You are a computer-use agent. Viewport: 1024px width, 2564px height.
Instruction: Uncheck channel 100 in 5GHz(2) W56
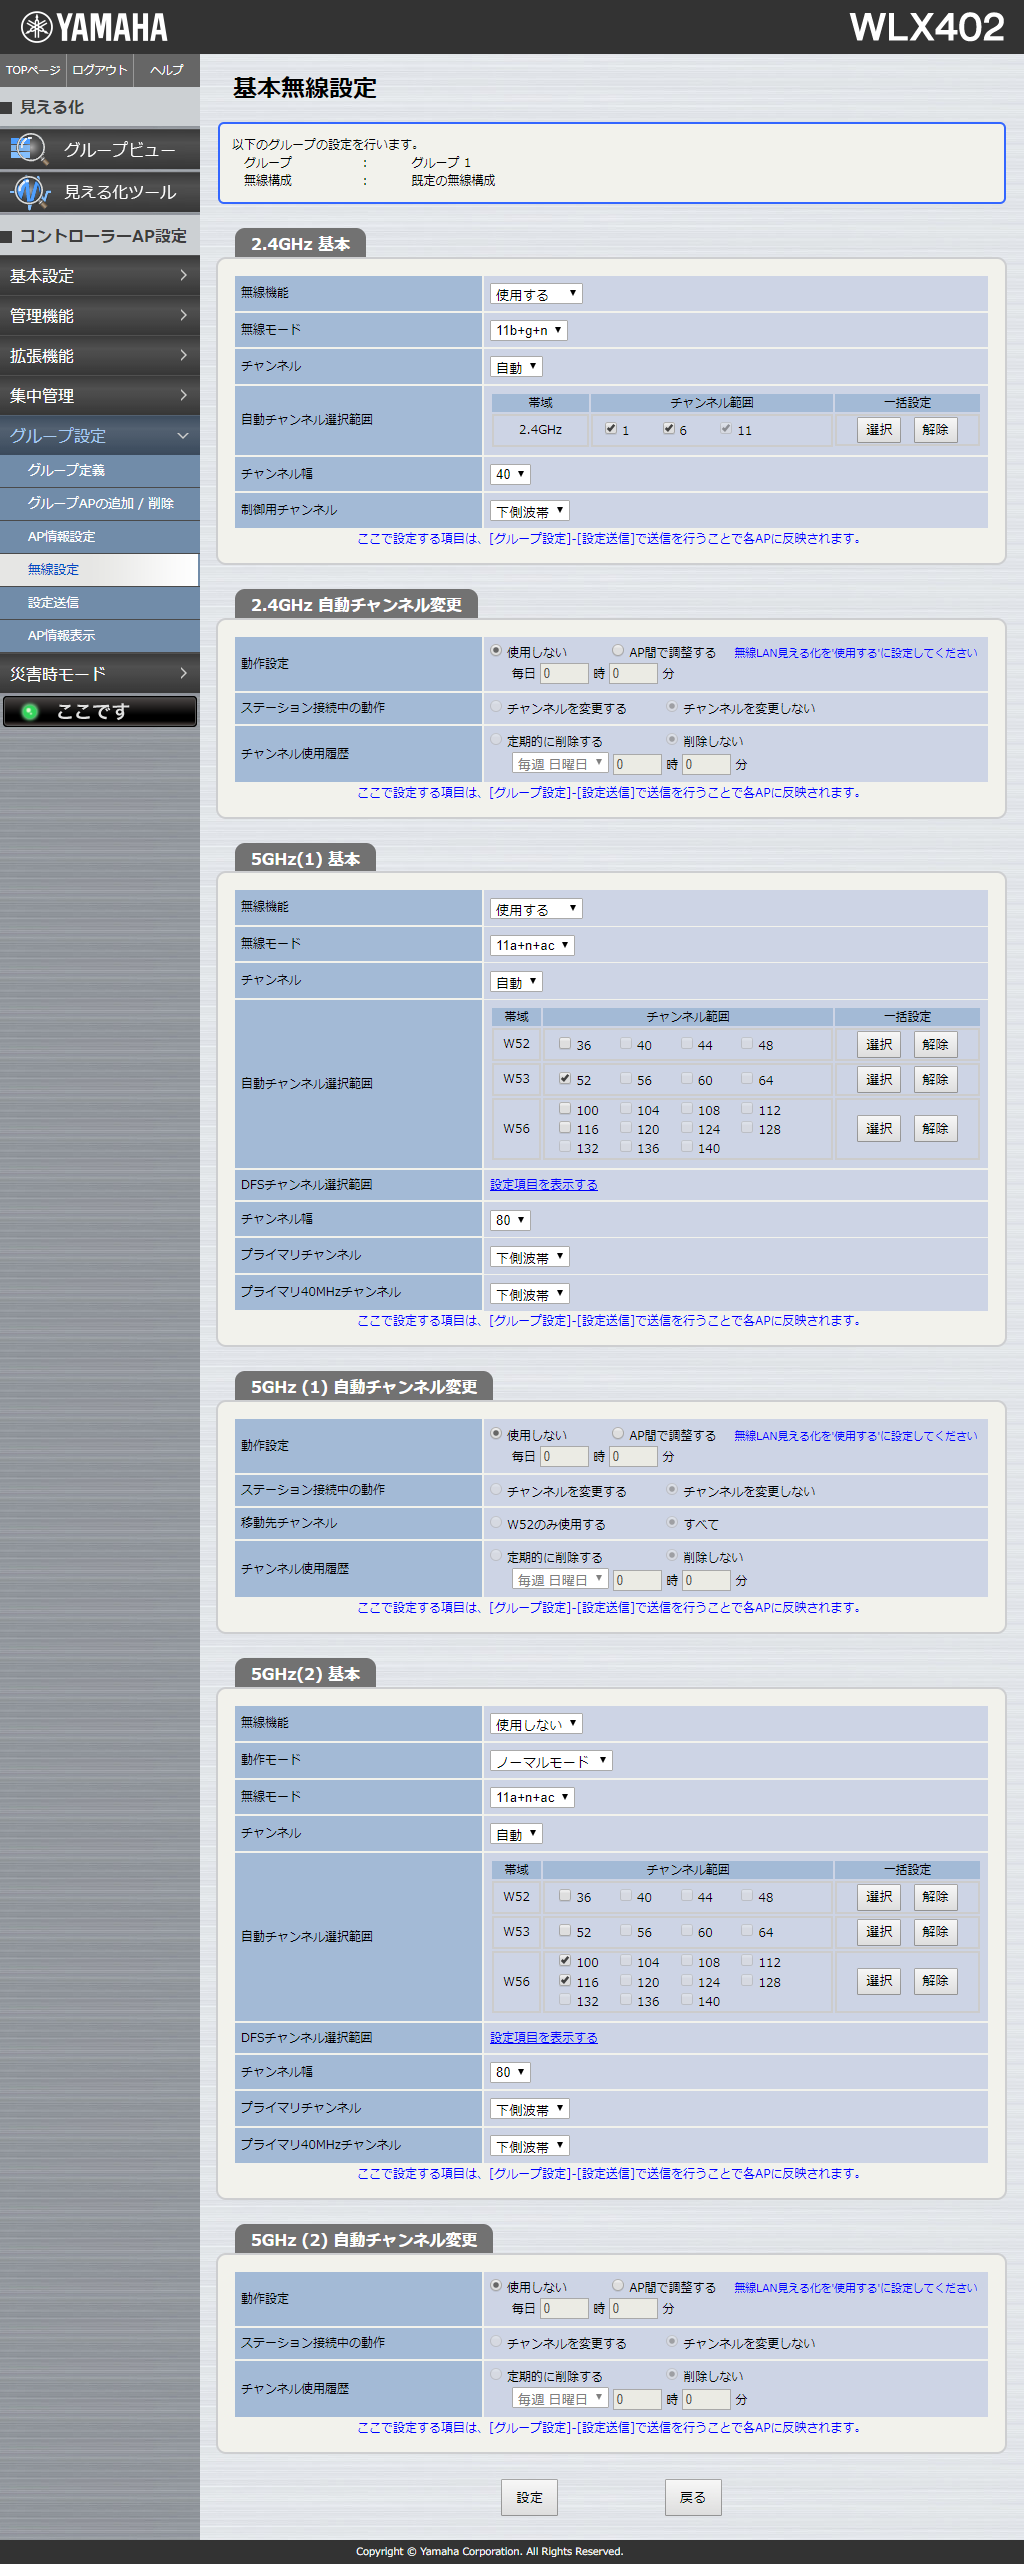[565, 1961]
